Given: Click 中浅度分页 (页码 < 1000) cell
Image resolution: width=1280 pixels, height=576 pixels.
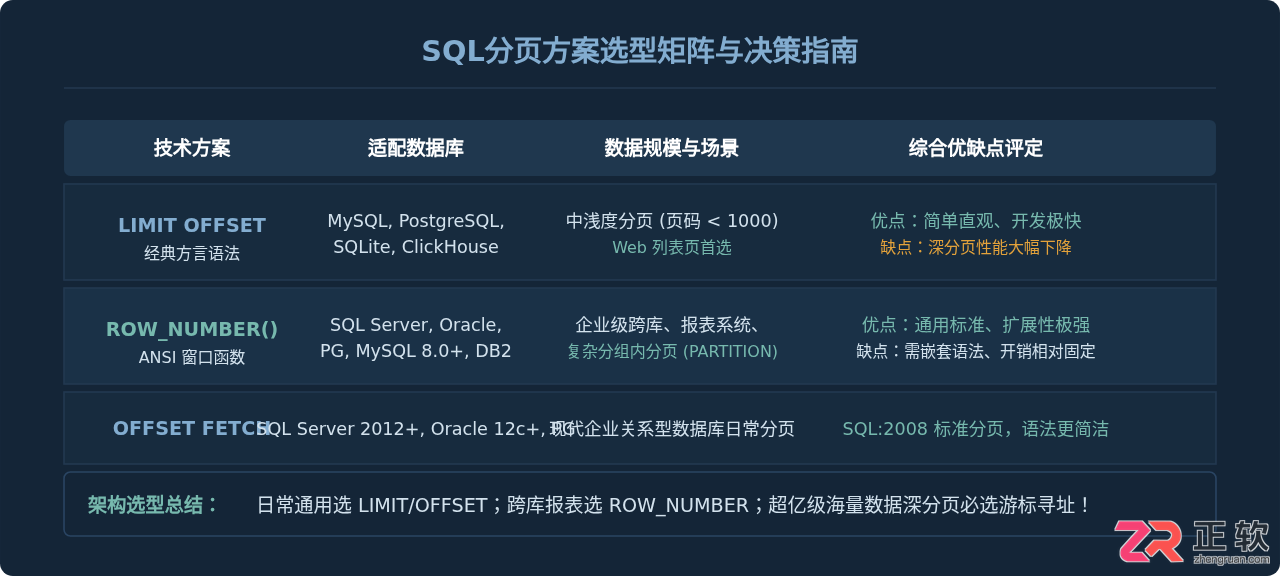Looking at the screenshot, I should click(x=672, y=221).
